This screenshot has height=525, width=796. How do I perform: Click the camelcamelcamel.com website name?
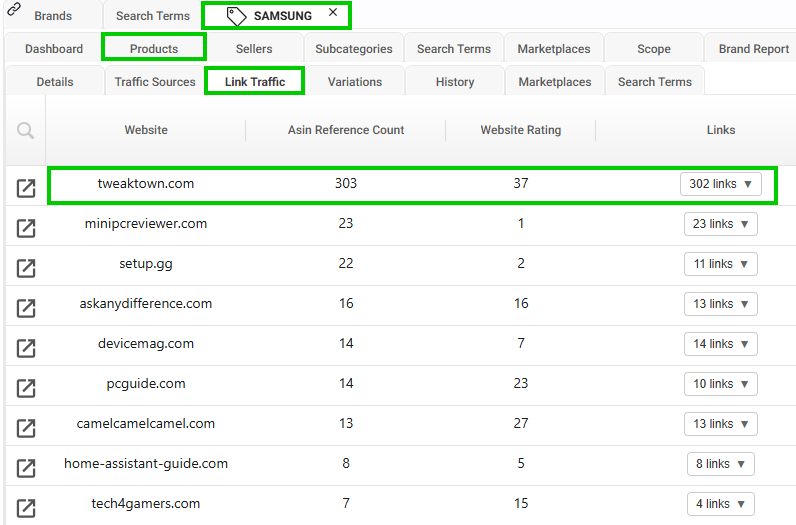[x=146, y=423]
